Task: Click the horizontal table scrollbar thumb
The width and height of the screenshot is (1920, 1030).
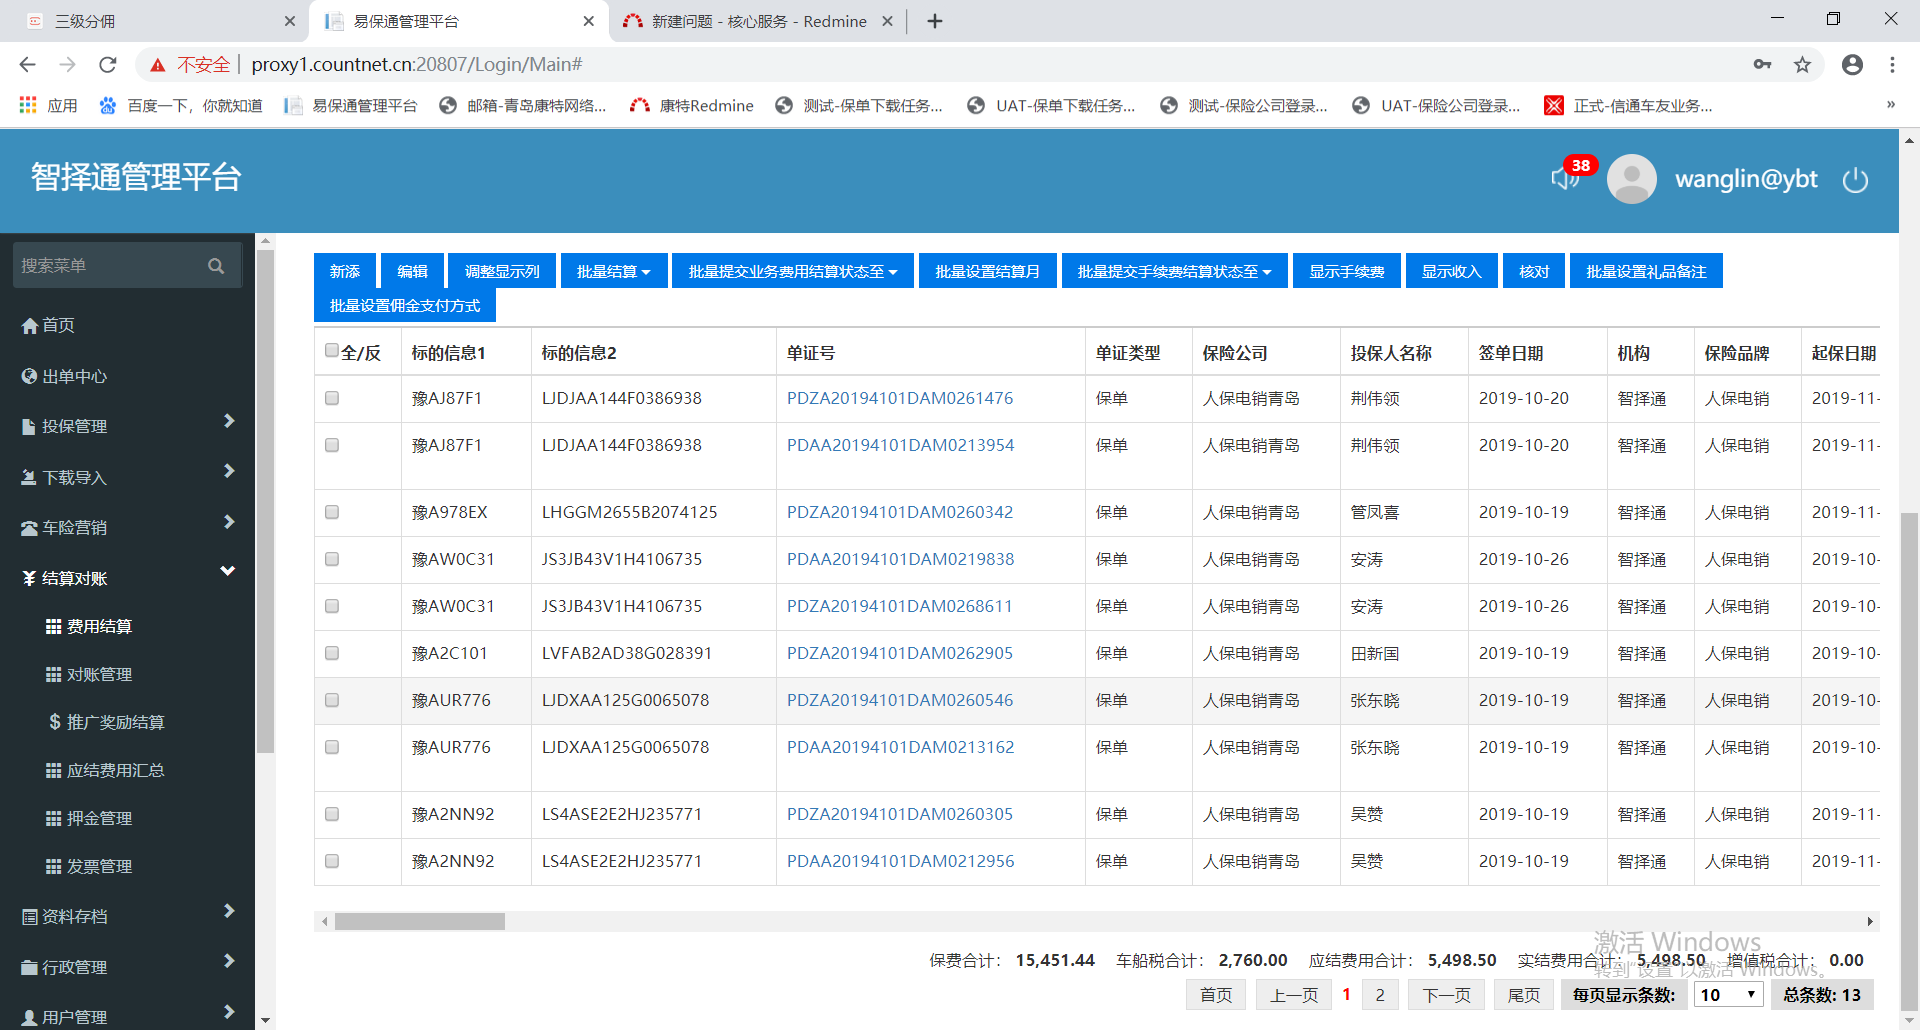Action: click(419, 921)
